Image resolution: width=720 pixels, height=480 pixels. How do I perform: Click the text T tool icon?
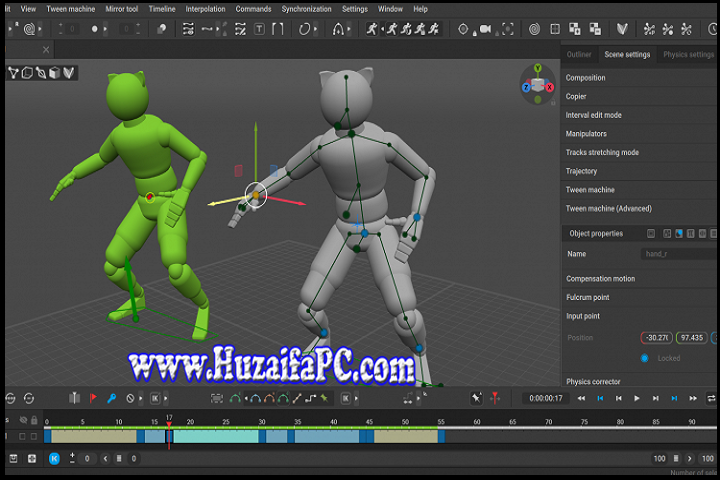click(259, 29)
